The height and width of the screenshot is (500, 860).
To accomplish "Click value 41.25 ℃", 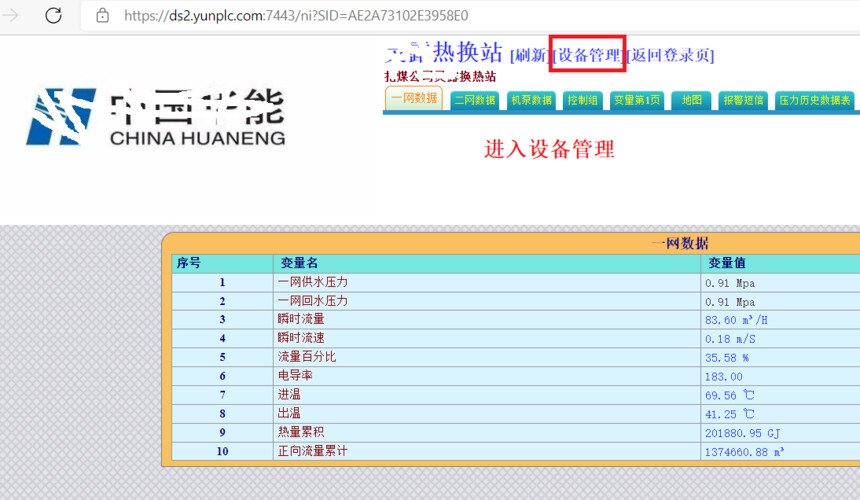I will [x=730, y=414].
